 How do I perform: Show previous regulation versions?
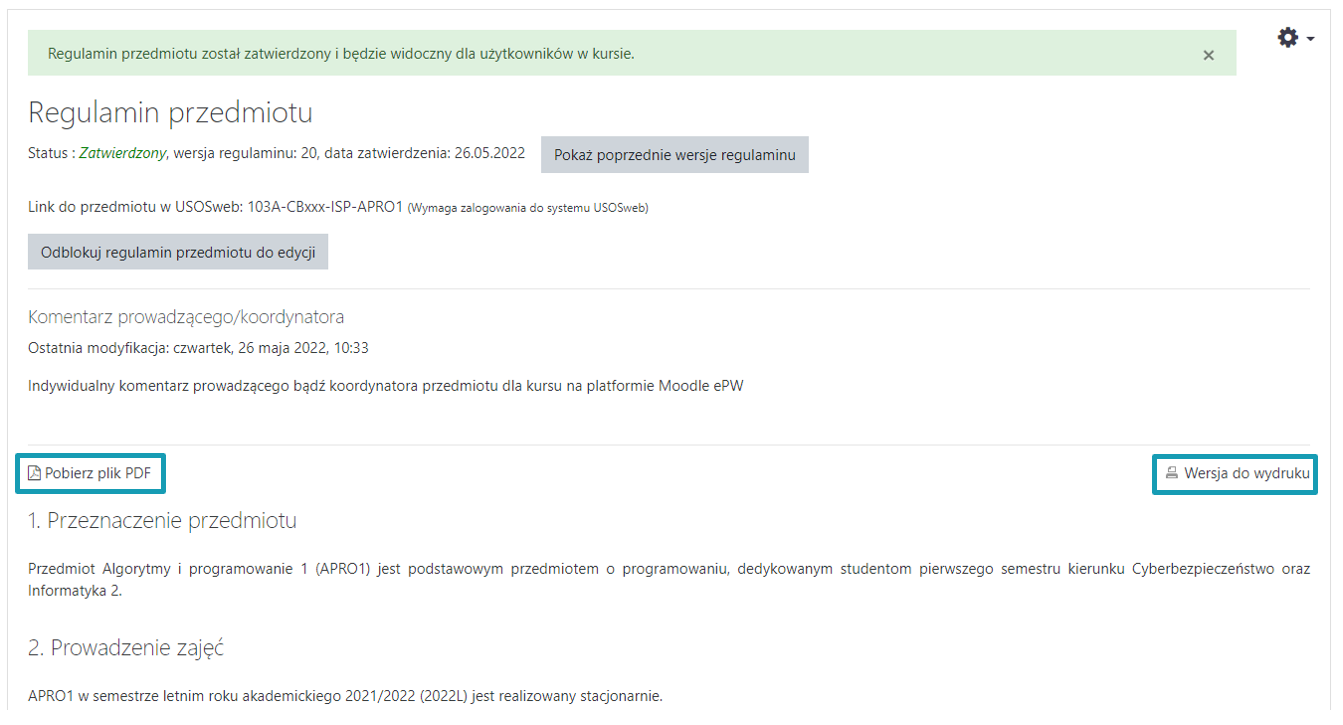click(675, 155)
